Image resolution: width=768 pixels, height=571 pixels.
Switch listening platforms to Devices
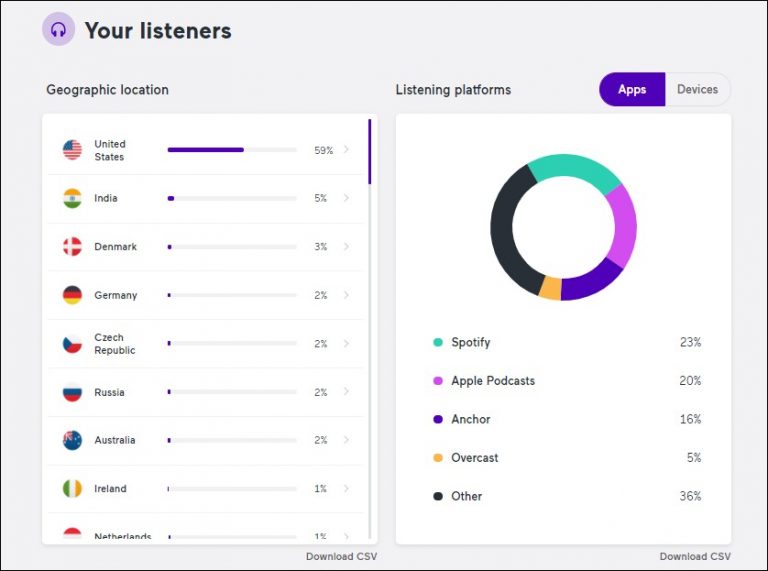click(x=697, y=90)
